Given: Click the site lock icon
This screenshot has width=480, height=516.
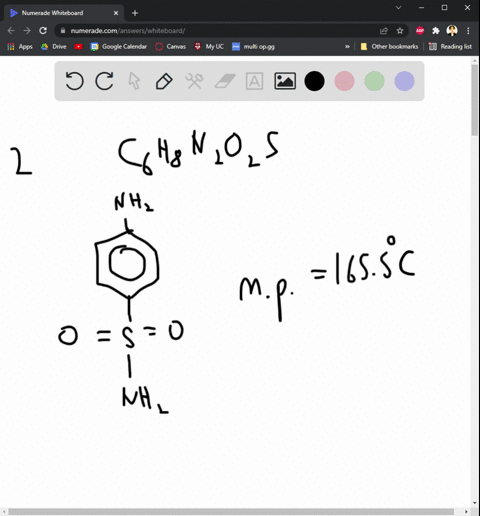Looking at the screenshot, I should point(63,31).
